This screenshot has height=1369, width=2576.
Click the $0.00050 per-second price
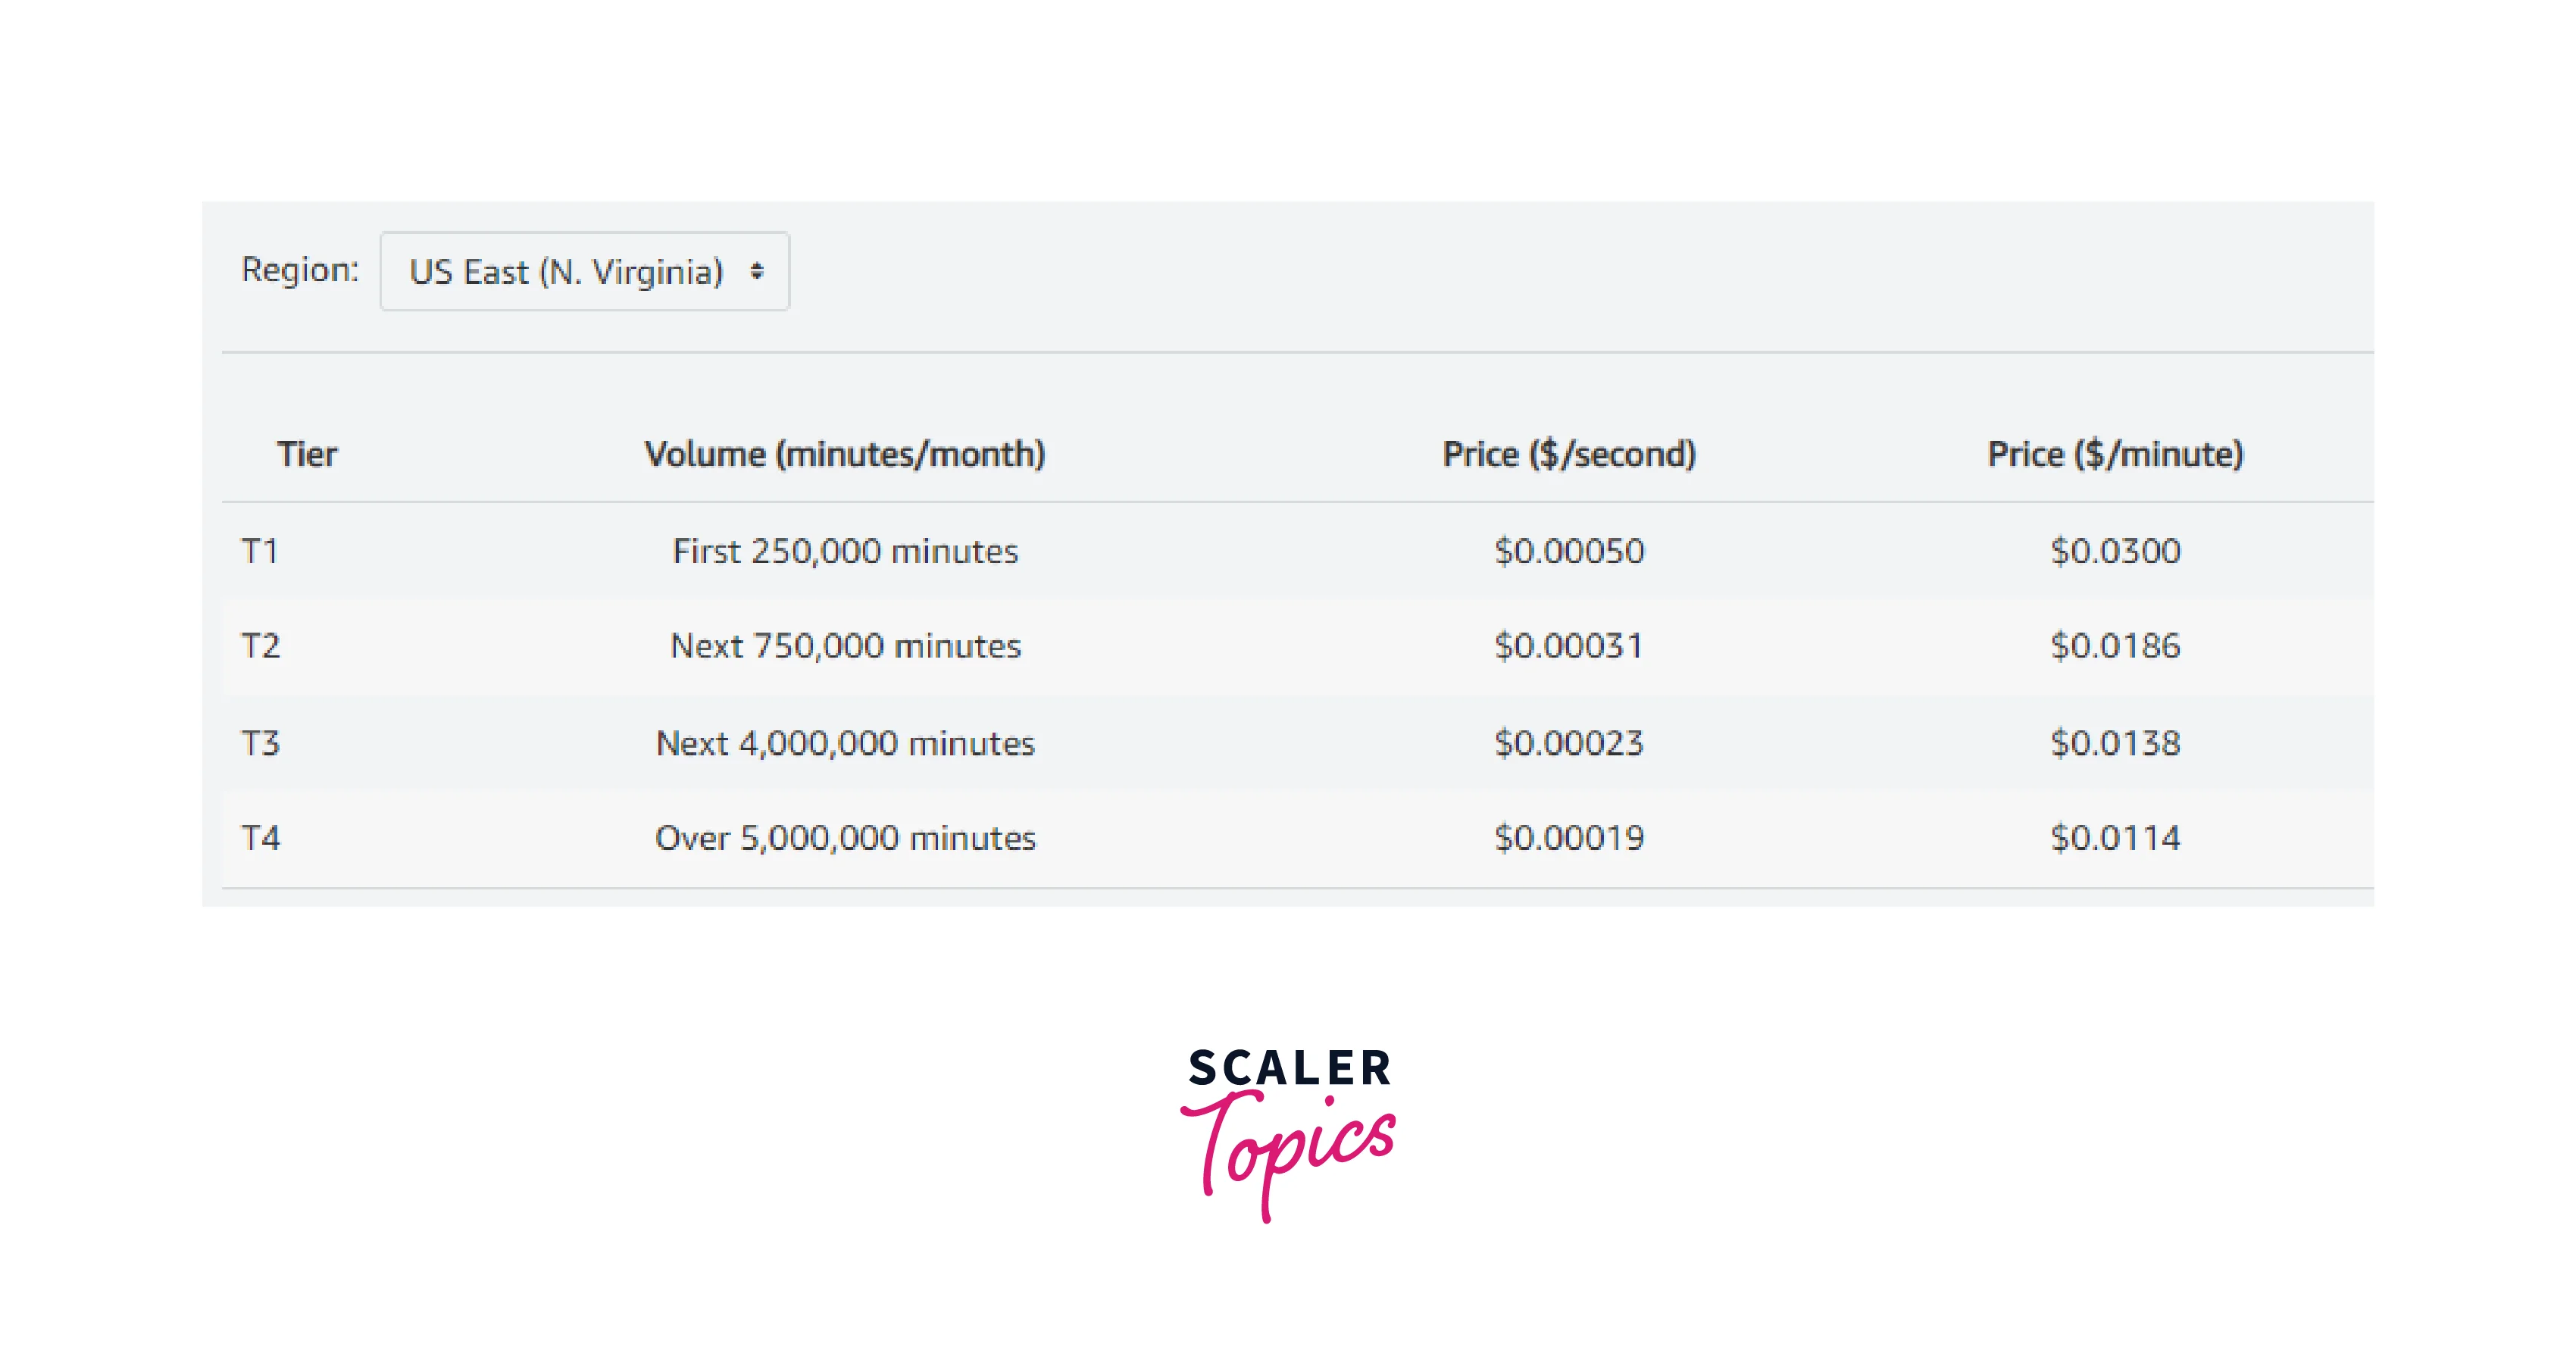1569,551
